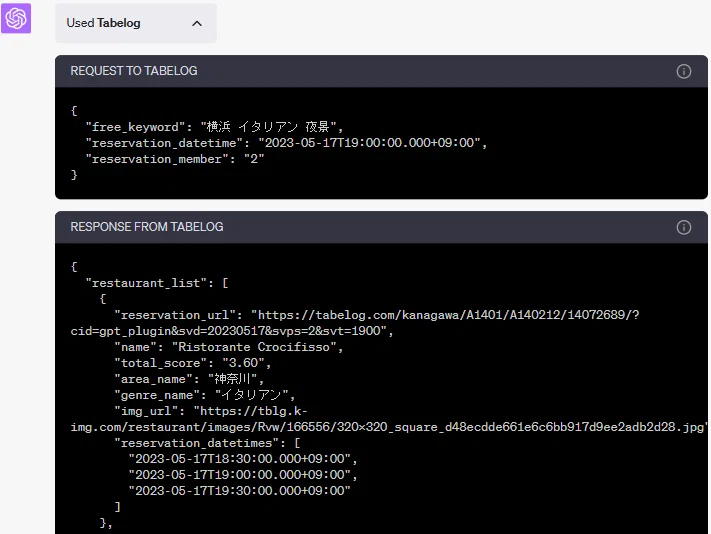
Task: Select the reservation_member "2" line
Action: pos(175,159)
